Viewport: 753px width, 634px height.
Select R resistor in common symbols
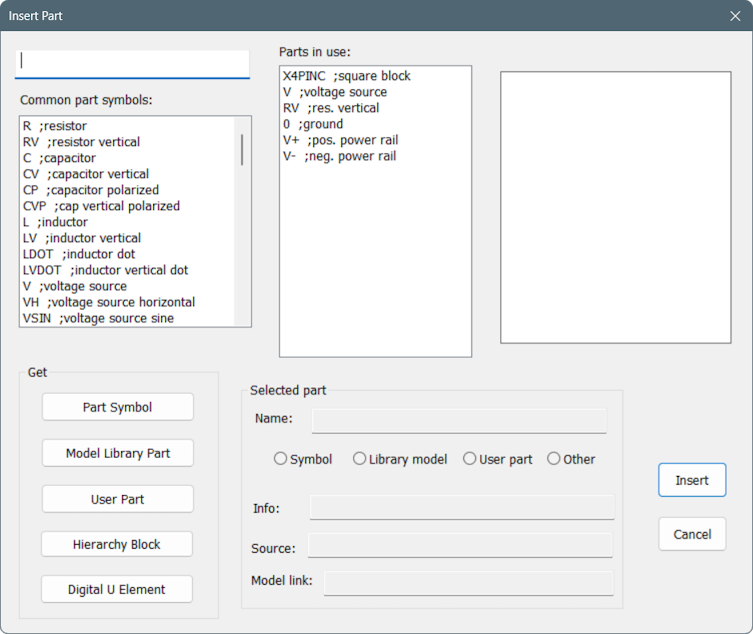point(128,126)
